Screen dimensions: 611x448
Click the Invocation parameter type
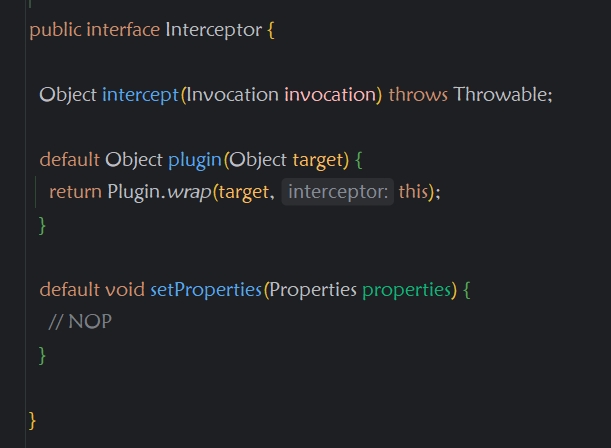[232, 95]
